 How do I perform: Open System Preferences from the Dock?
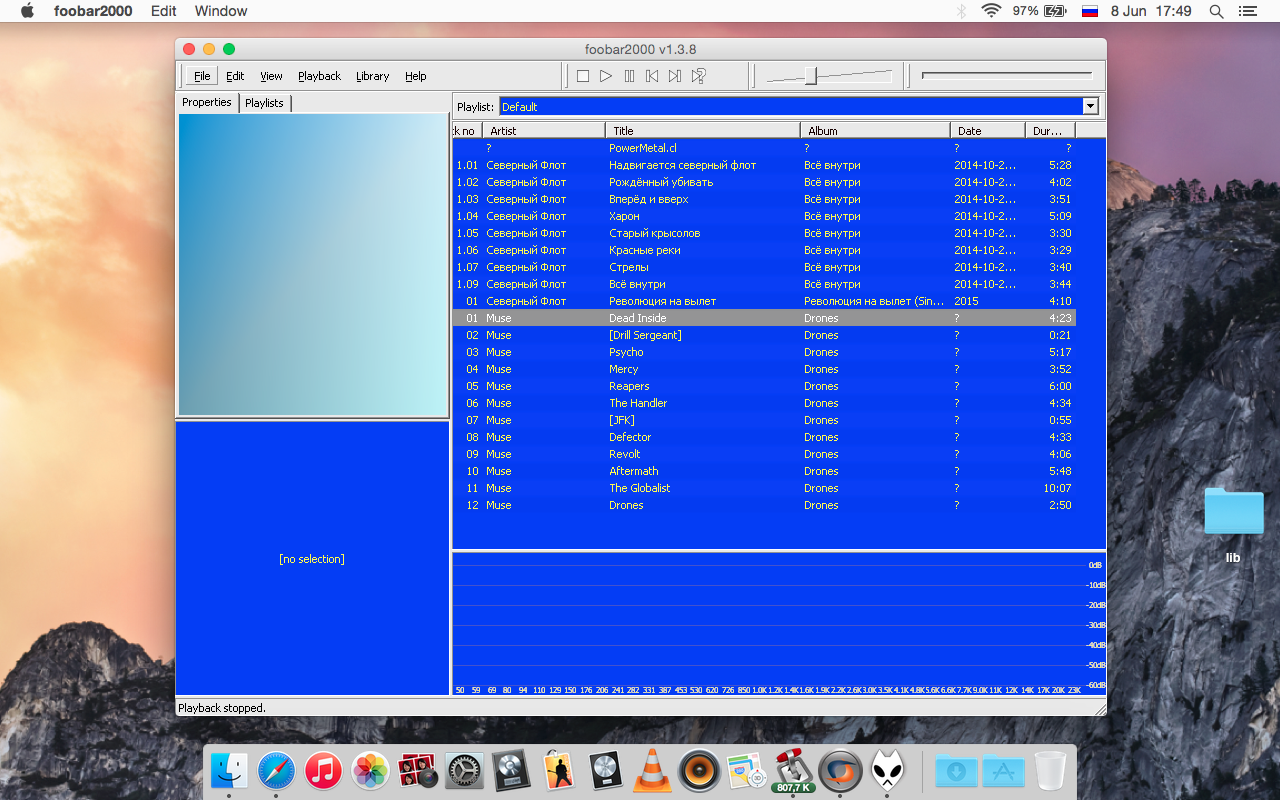[x=464, y=771]
